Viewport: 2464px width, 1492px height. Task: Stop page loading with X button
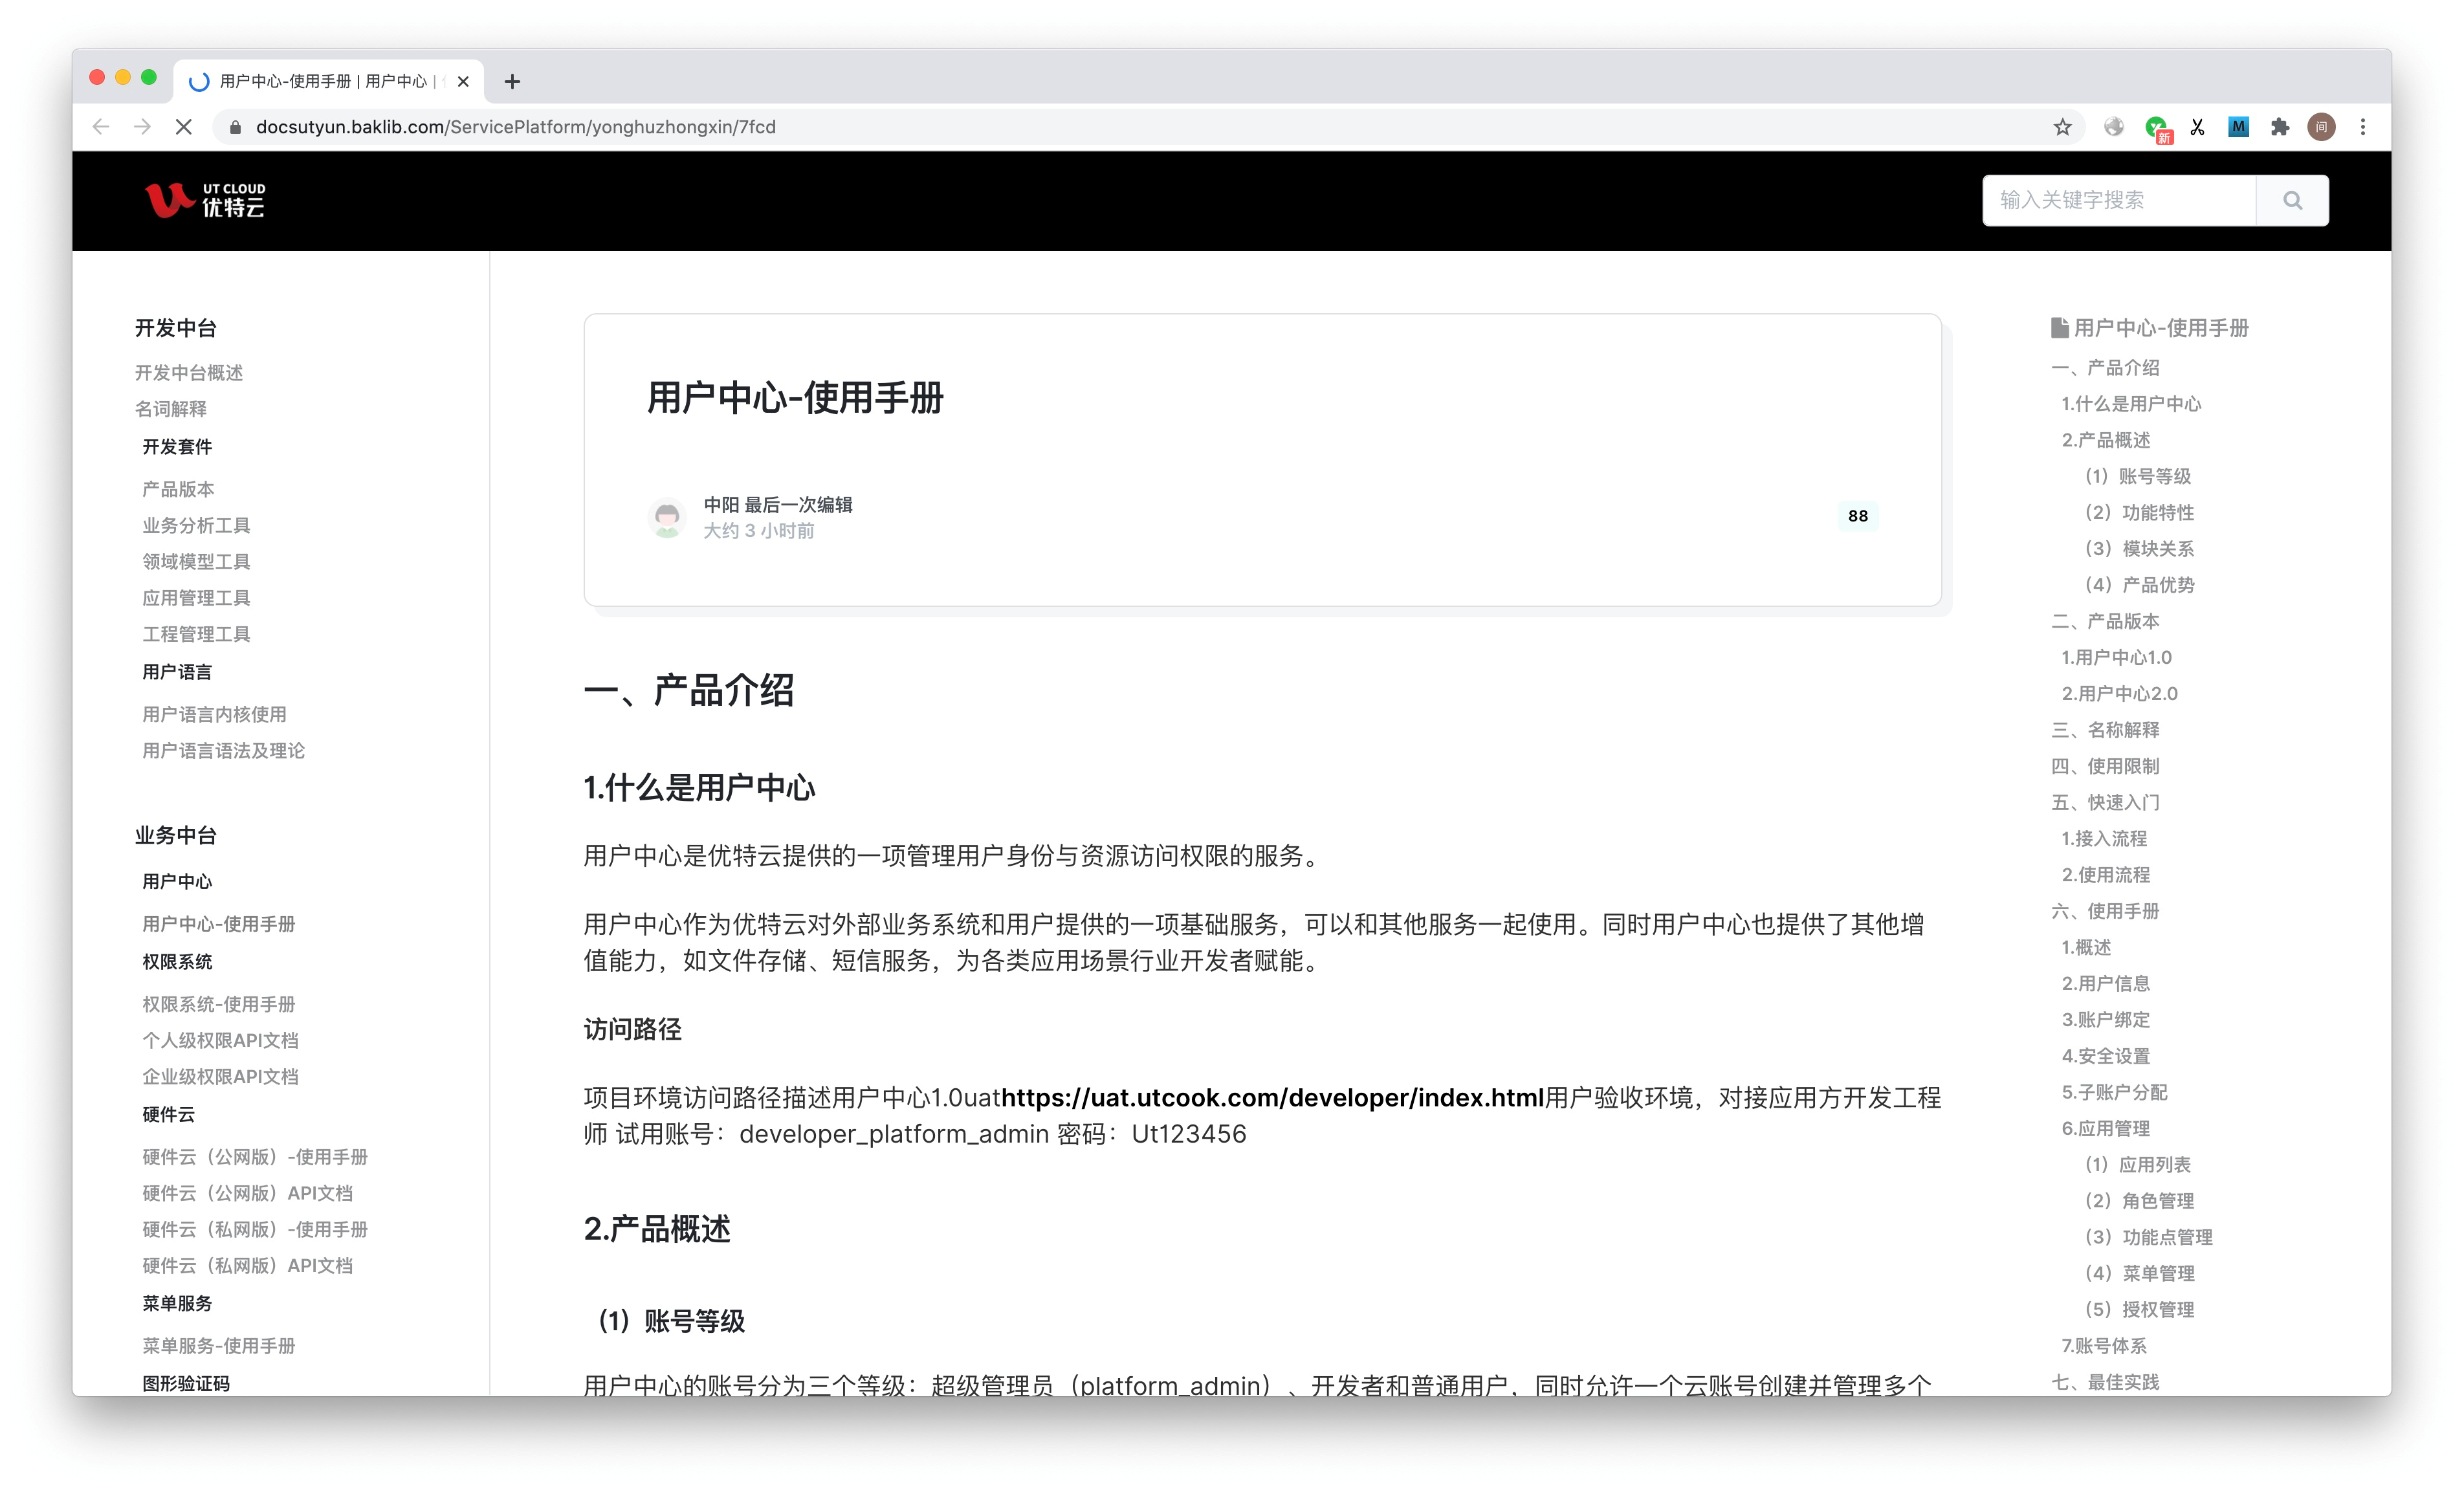click(184, 127)
